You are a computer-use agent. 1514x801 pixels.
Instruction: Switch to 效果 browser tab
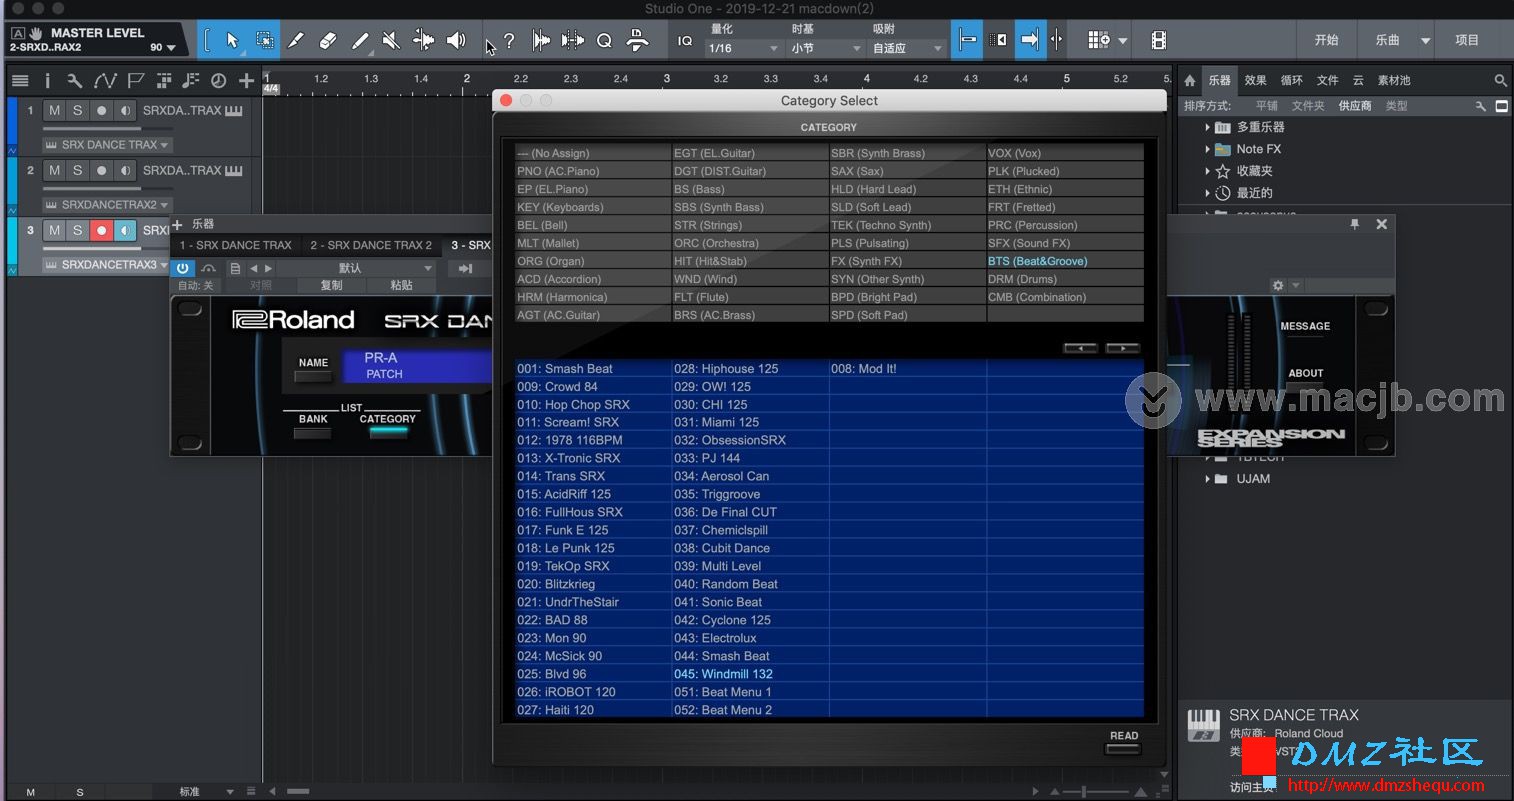click(1255, 80)
